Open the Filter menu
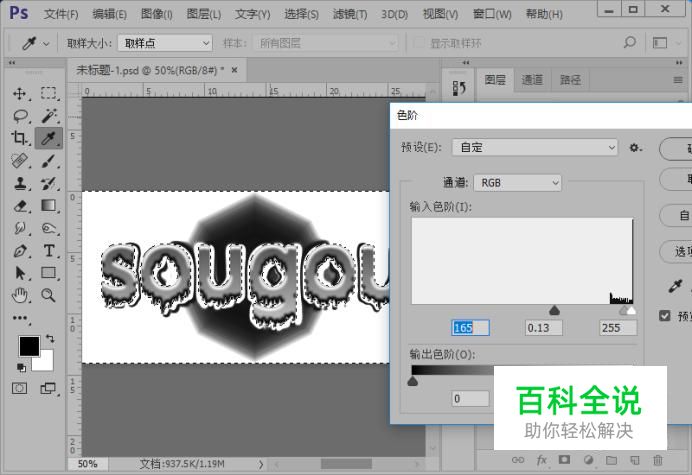Image resolution: width=692 pixels, height=475 pixels. click(x=350, y=14)
